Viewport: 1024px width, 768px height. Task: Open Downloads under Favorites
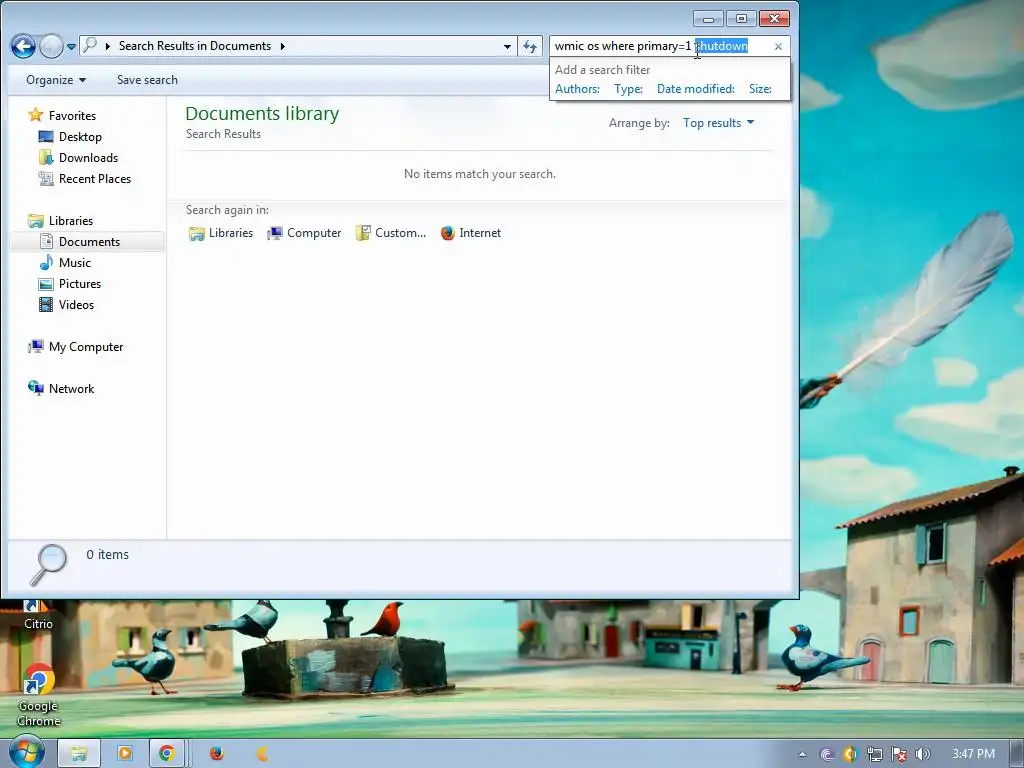click(88, 157)
